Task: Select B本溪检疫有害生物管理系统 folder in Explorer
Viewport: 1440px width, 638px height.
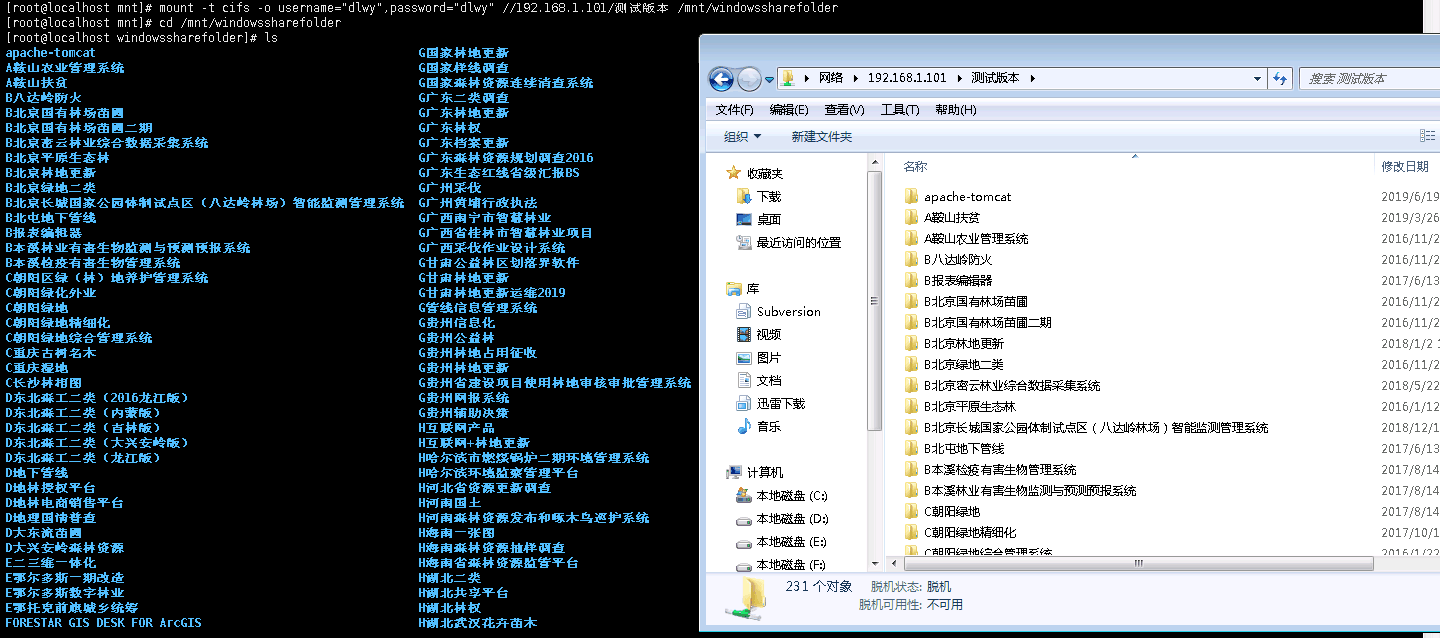Action: (x=1000, y=469)
